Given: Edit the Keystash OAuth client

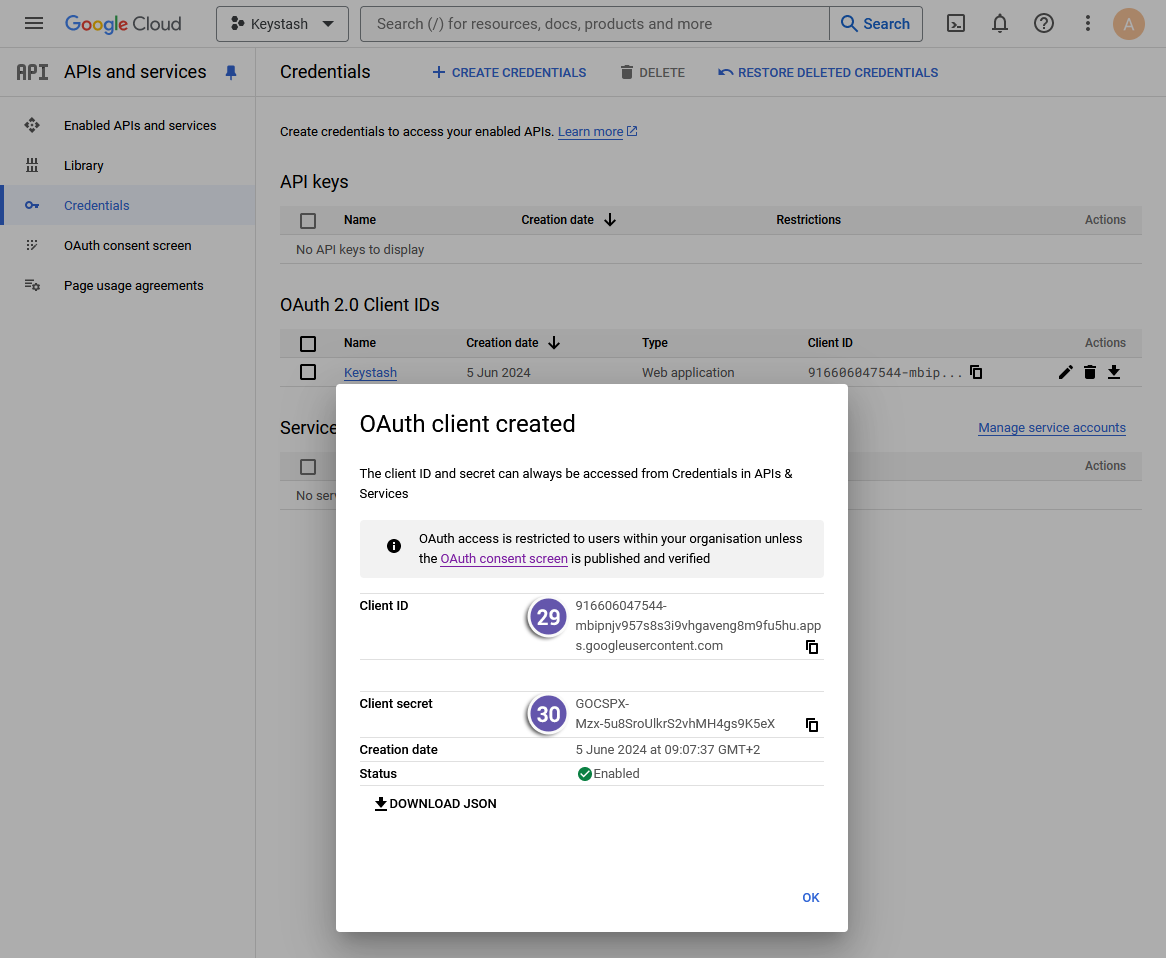Looking at the screenshot, I should point(1066,372).
